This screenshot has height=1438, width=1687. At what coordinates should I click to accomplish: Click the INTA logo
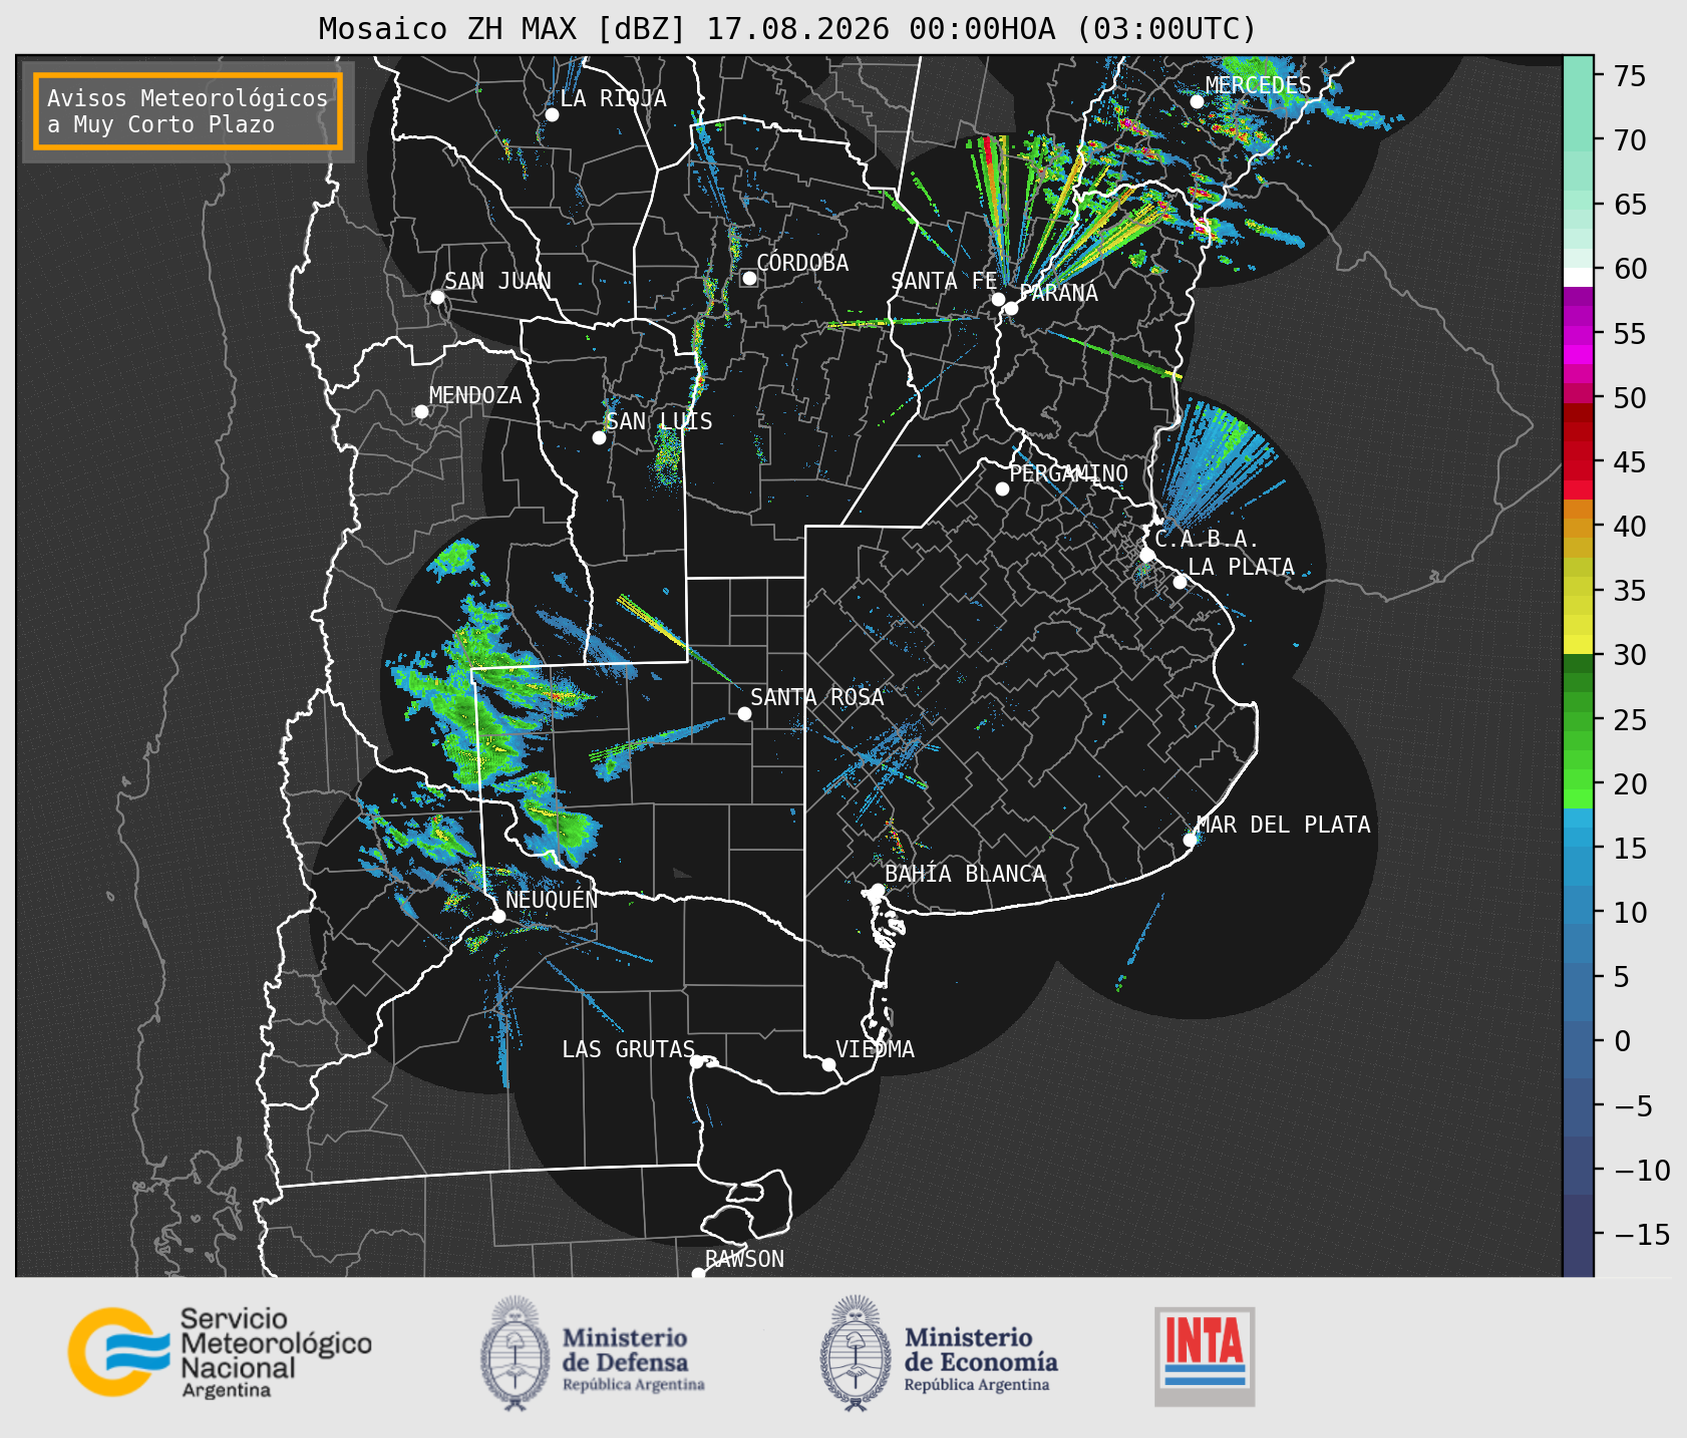point(1205,1356)
